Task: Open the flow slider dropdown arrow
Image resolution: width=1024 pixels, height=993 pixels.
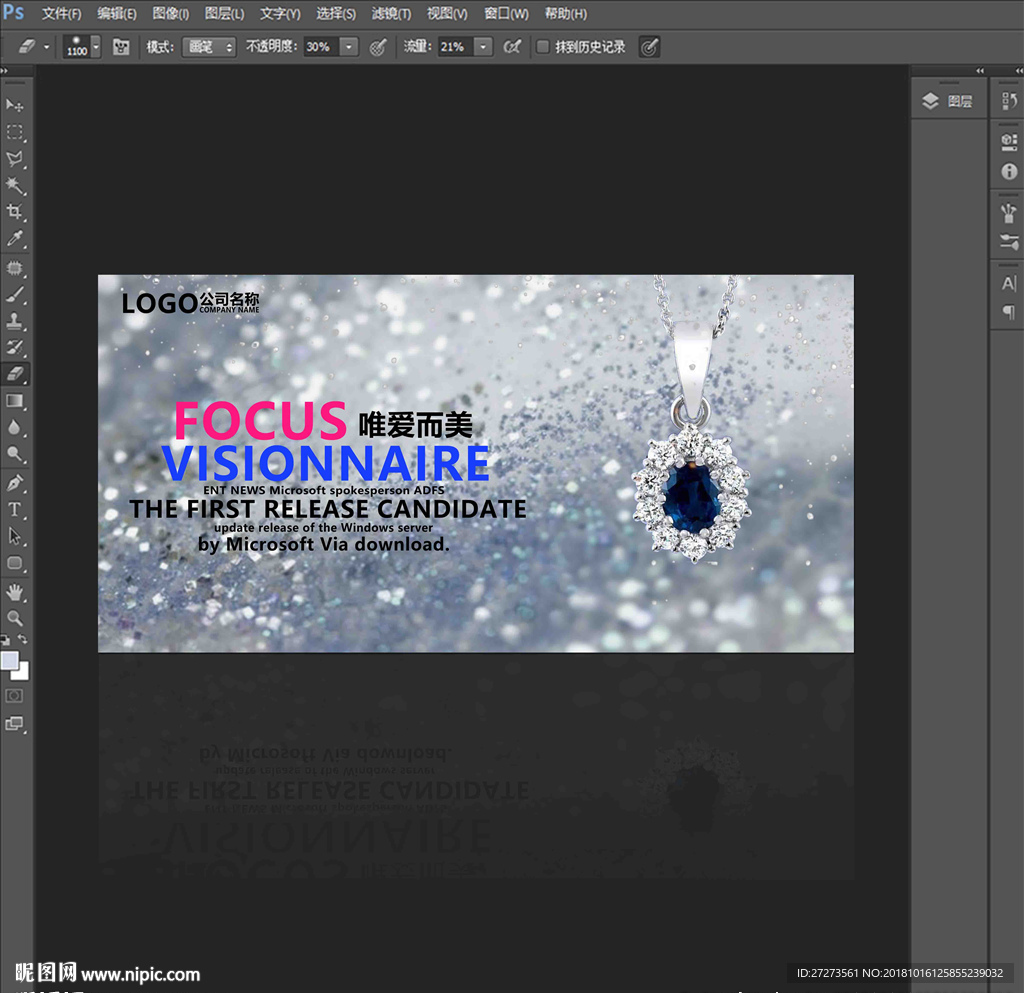Action: click(483, 47)
